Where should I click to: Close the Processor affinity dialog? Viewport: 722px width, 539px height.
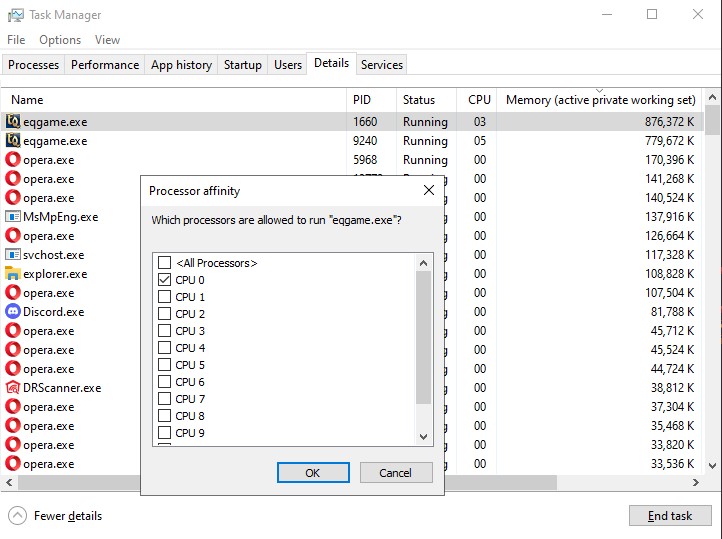[429, 190]
